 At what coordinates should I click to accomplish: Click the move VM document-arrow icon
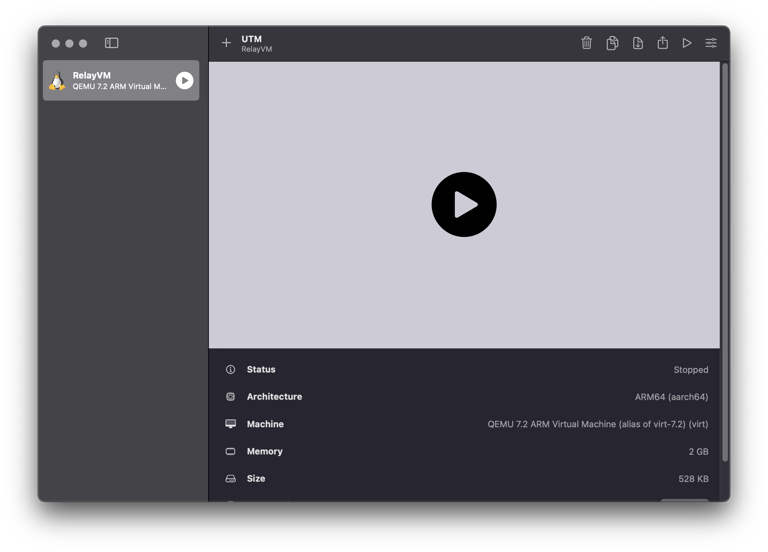coord(638,43)
